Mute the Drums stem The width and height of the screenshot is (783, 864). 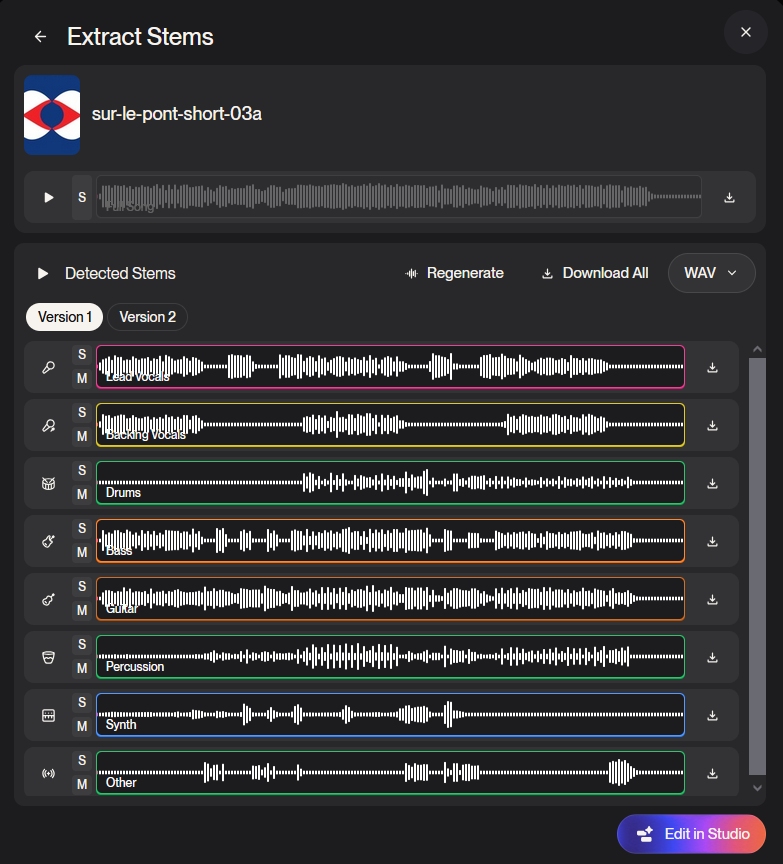[82, 494]
